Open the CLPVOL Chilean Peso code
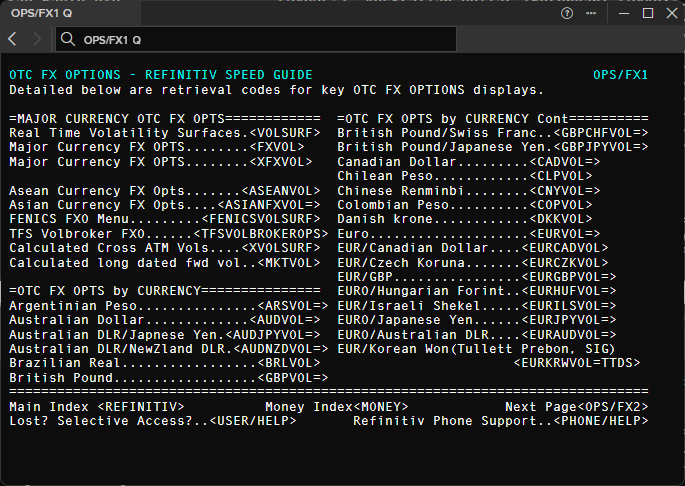This screenshot has width=685, height=486. (x=561, y=176)
